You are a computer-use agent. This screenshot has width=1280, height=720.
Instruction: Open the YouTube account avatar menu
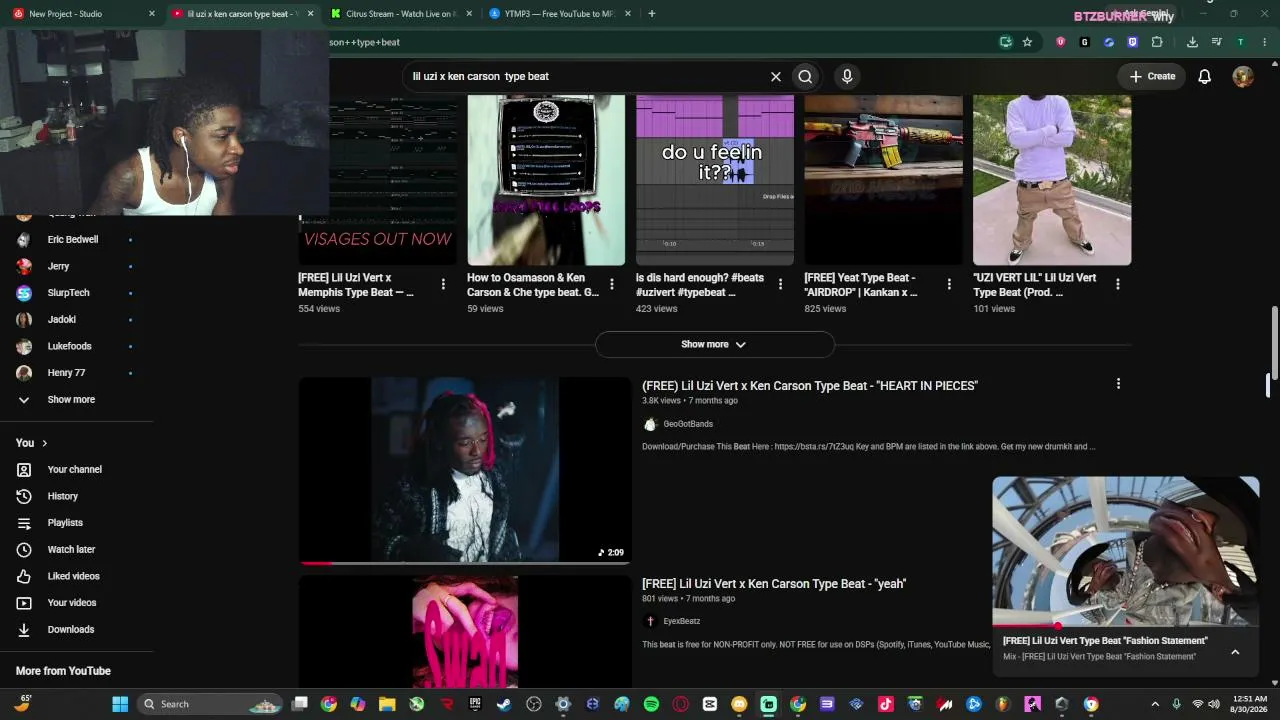pyautogui.click(x=1243, y=77)
